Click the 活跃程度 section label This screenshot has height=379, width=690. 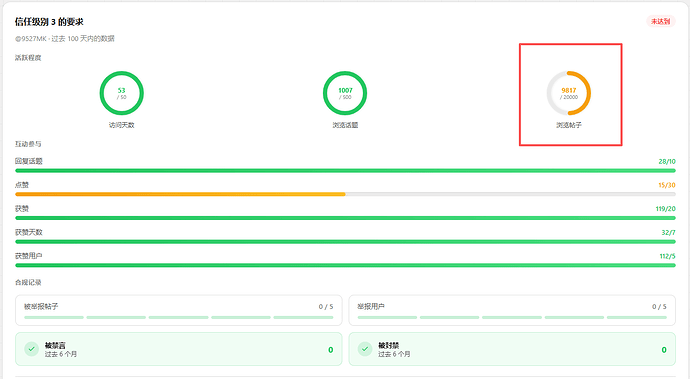pyautogui.click(x=28, y=58)
